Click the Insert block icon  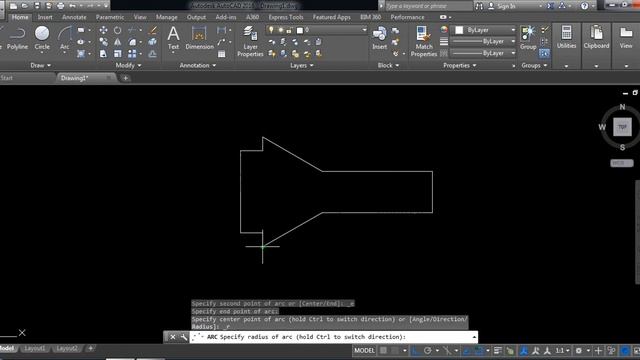coord(380,38)
